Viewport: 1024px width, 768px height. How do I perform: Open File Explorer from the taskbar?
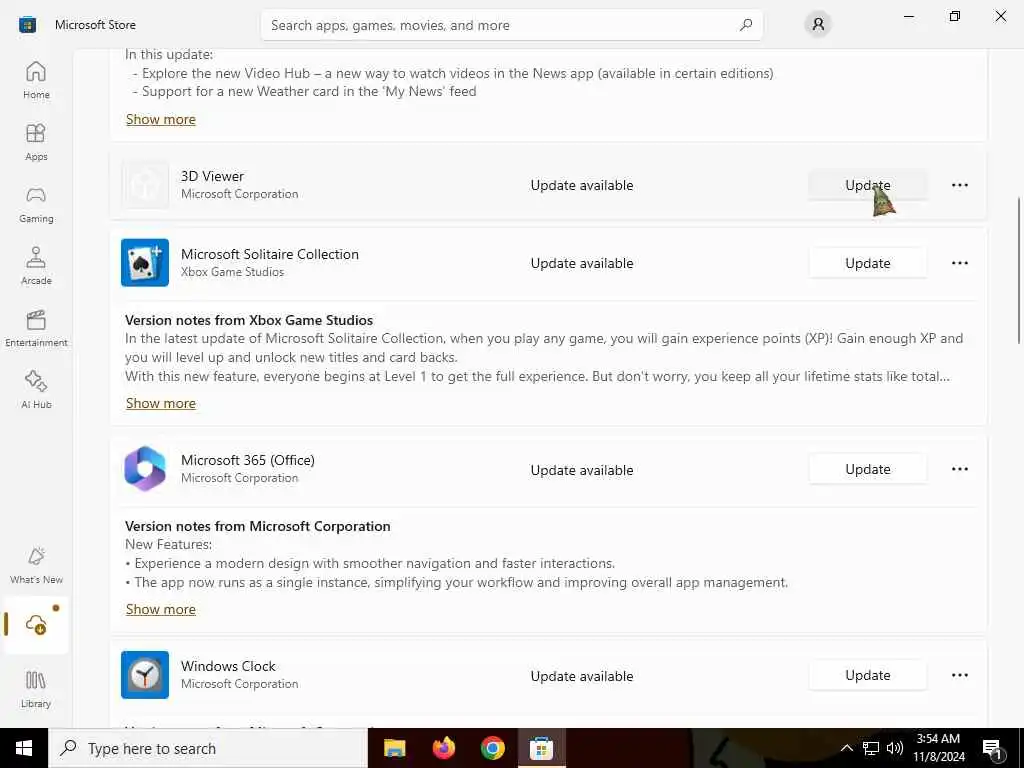click(x=394, y=748)
